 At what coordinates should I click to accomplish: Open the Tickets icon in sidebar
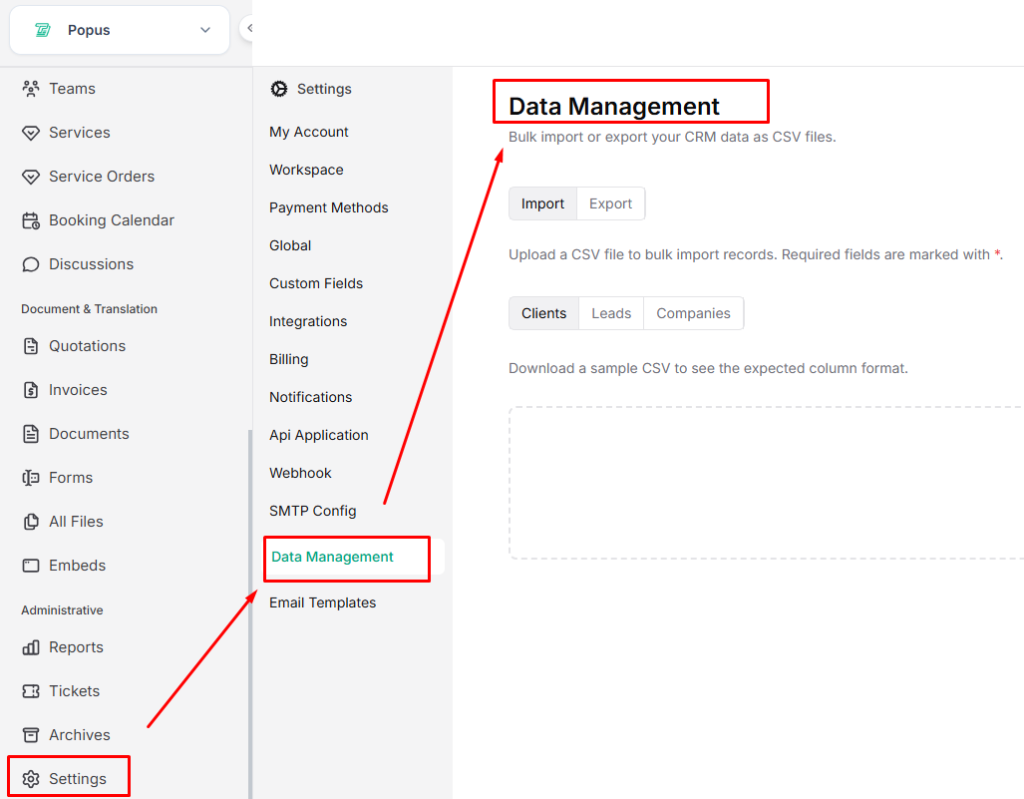tap(30, 692)
